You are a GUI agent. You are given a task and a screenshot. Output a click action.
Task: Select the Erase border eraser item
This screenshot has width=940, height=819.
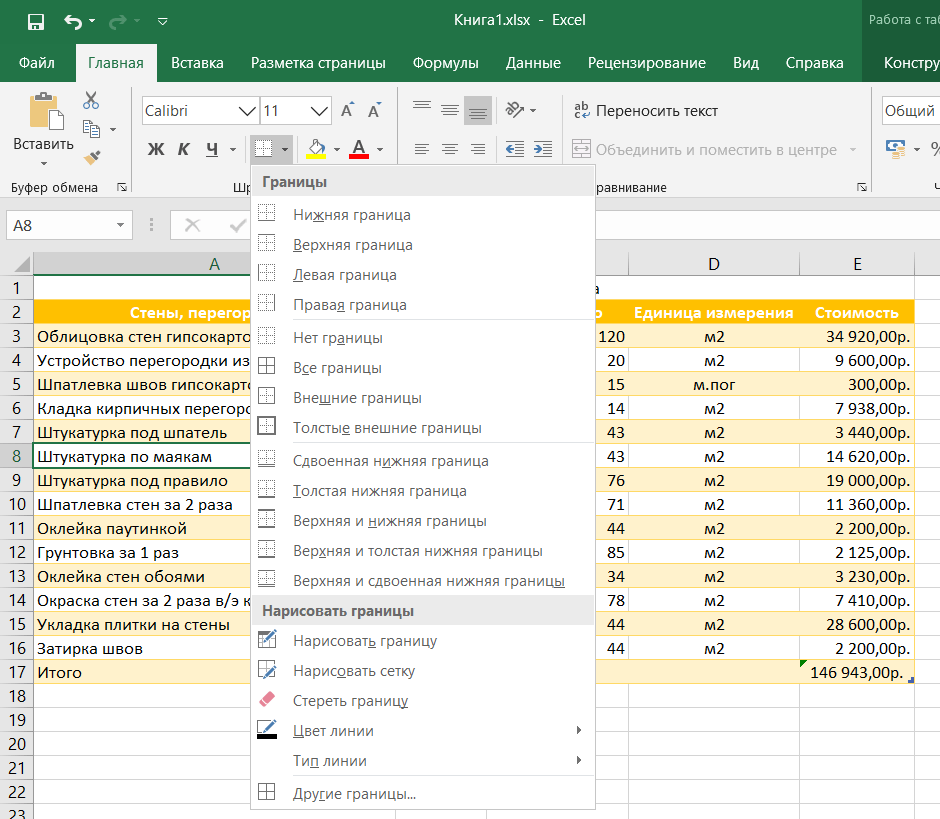(350, 701)
